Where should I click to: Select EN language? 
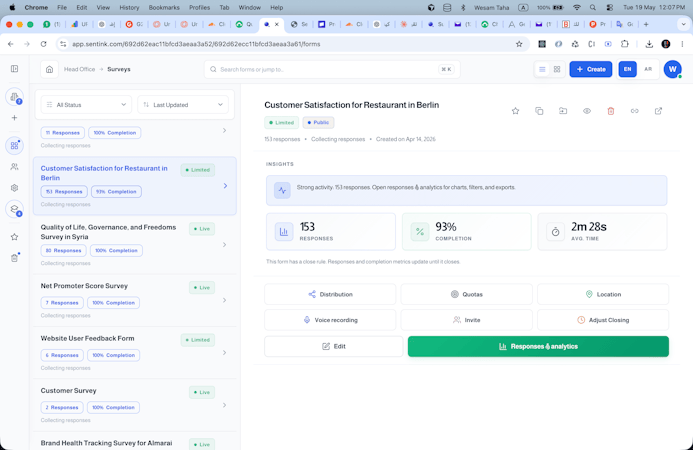[x=628, y=69]
